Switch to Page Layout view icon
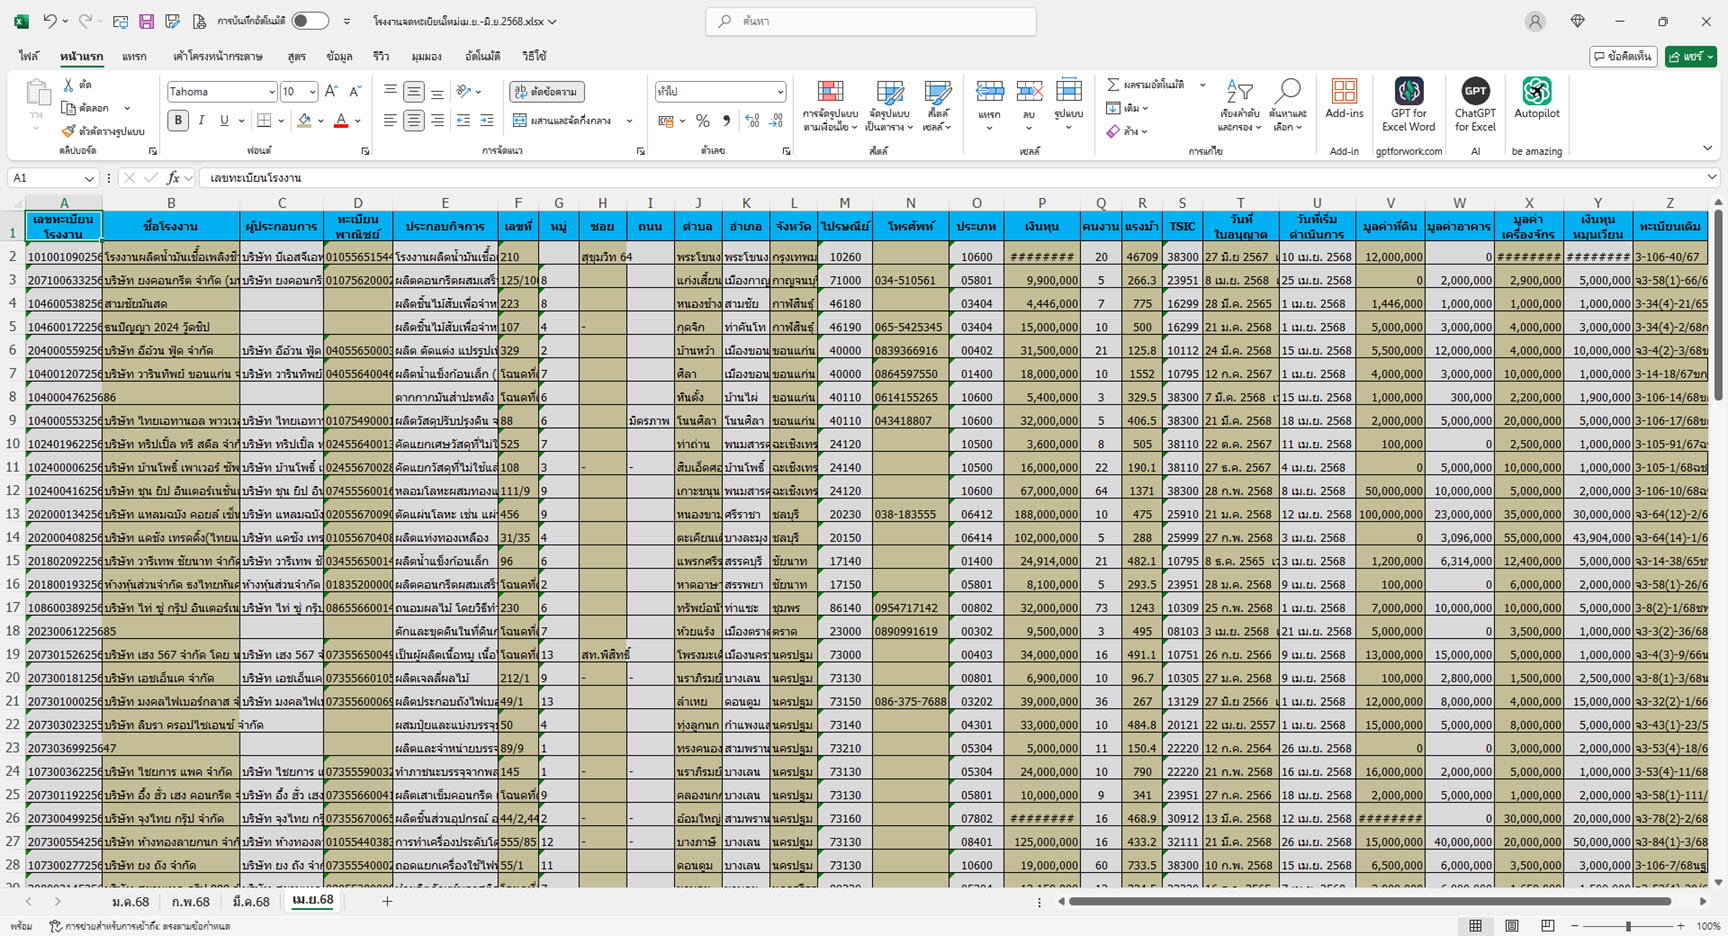The image size is (1728, 936). pyautogui.click(x=1511, y=926)
